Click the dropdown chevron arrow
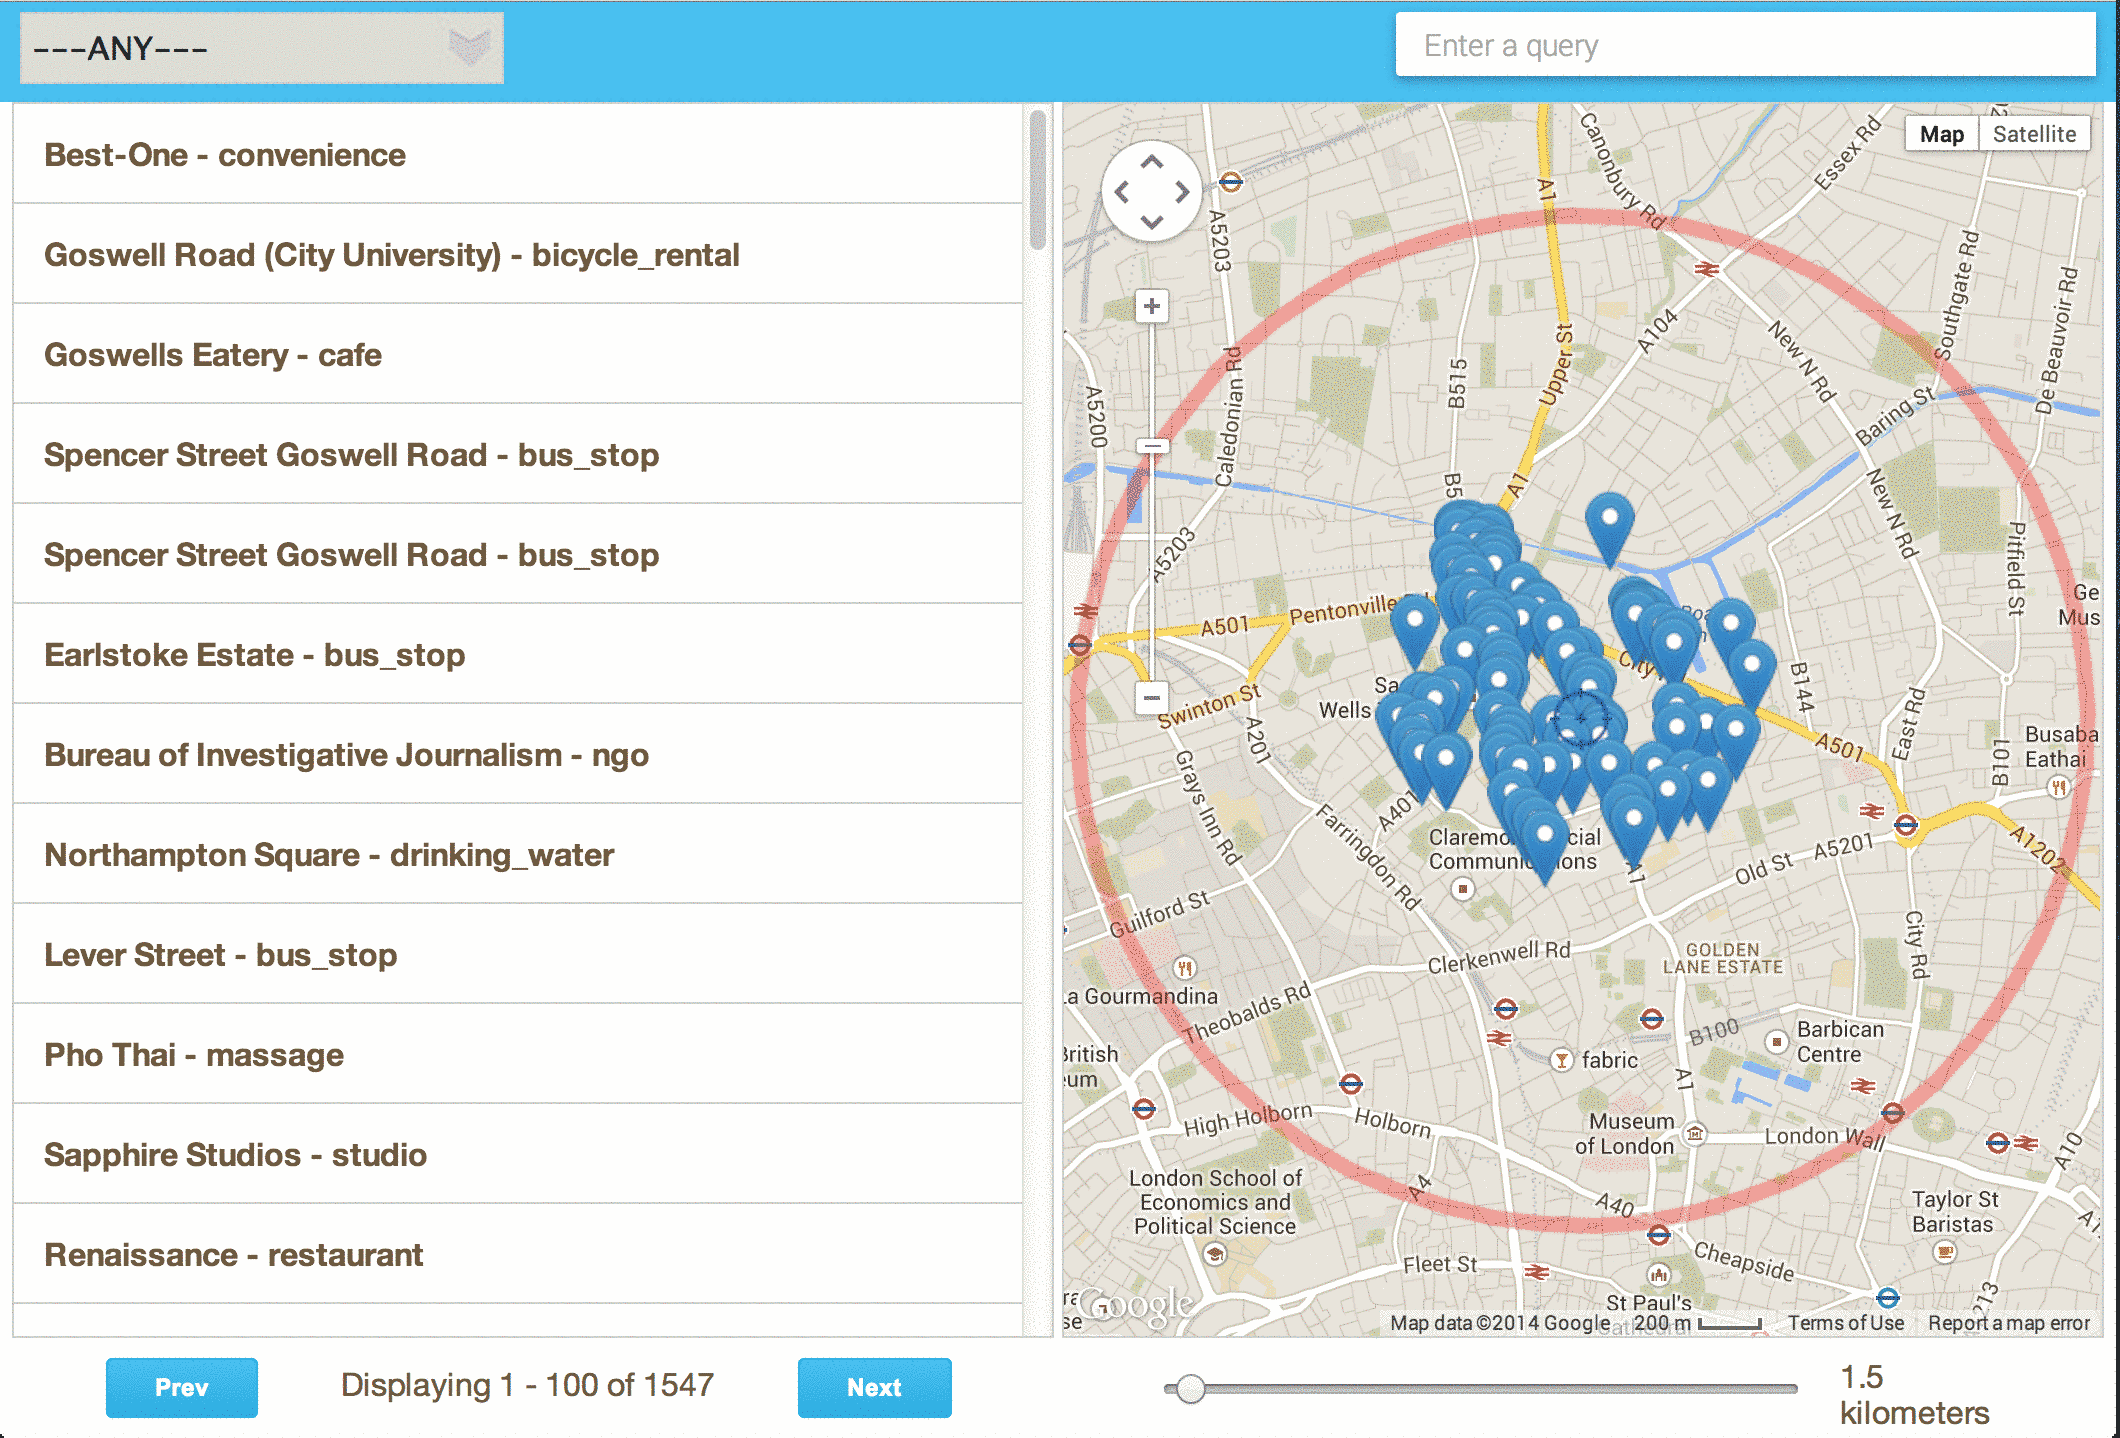The height and width of the screenshot is (1438, 2120). click(x=468, y=46)
